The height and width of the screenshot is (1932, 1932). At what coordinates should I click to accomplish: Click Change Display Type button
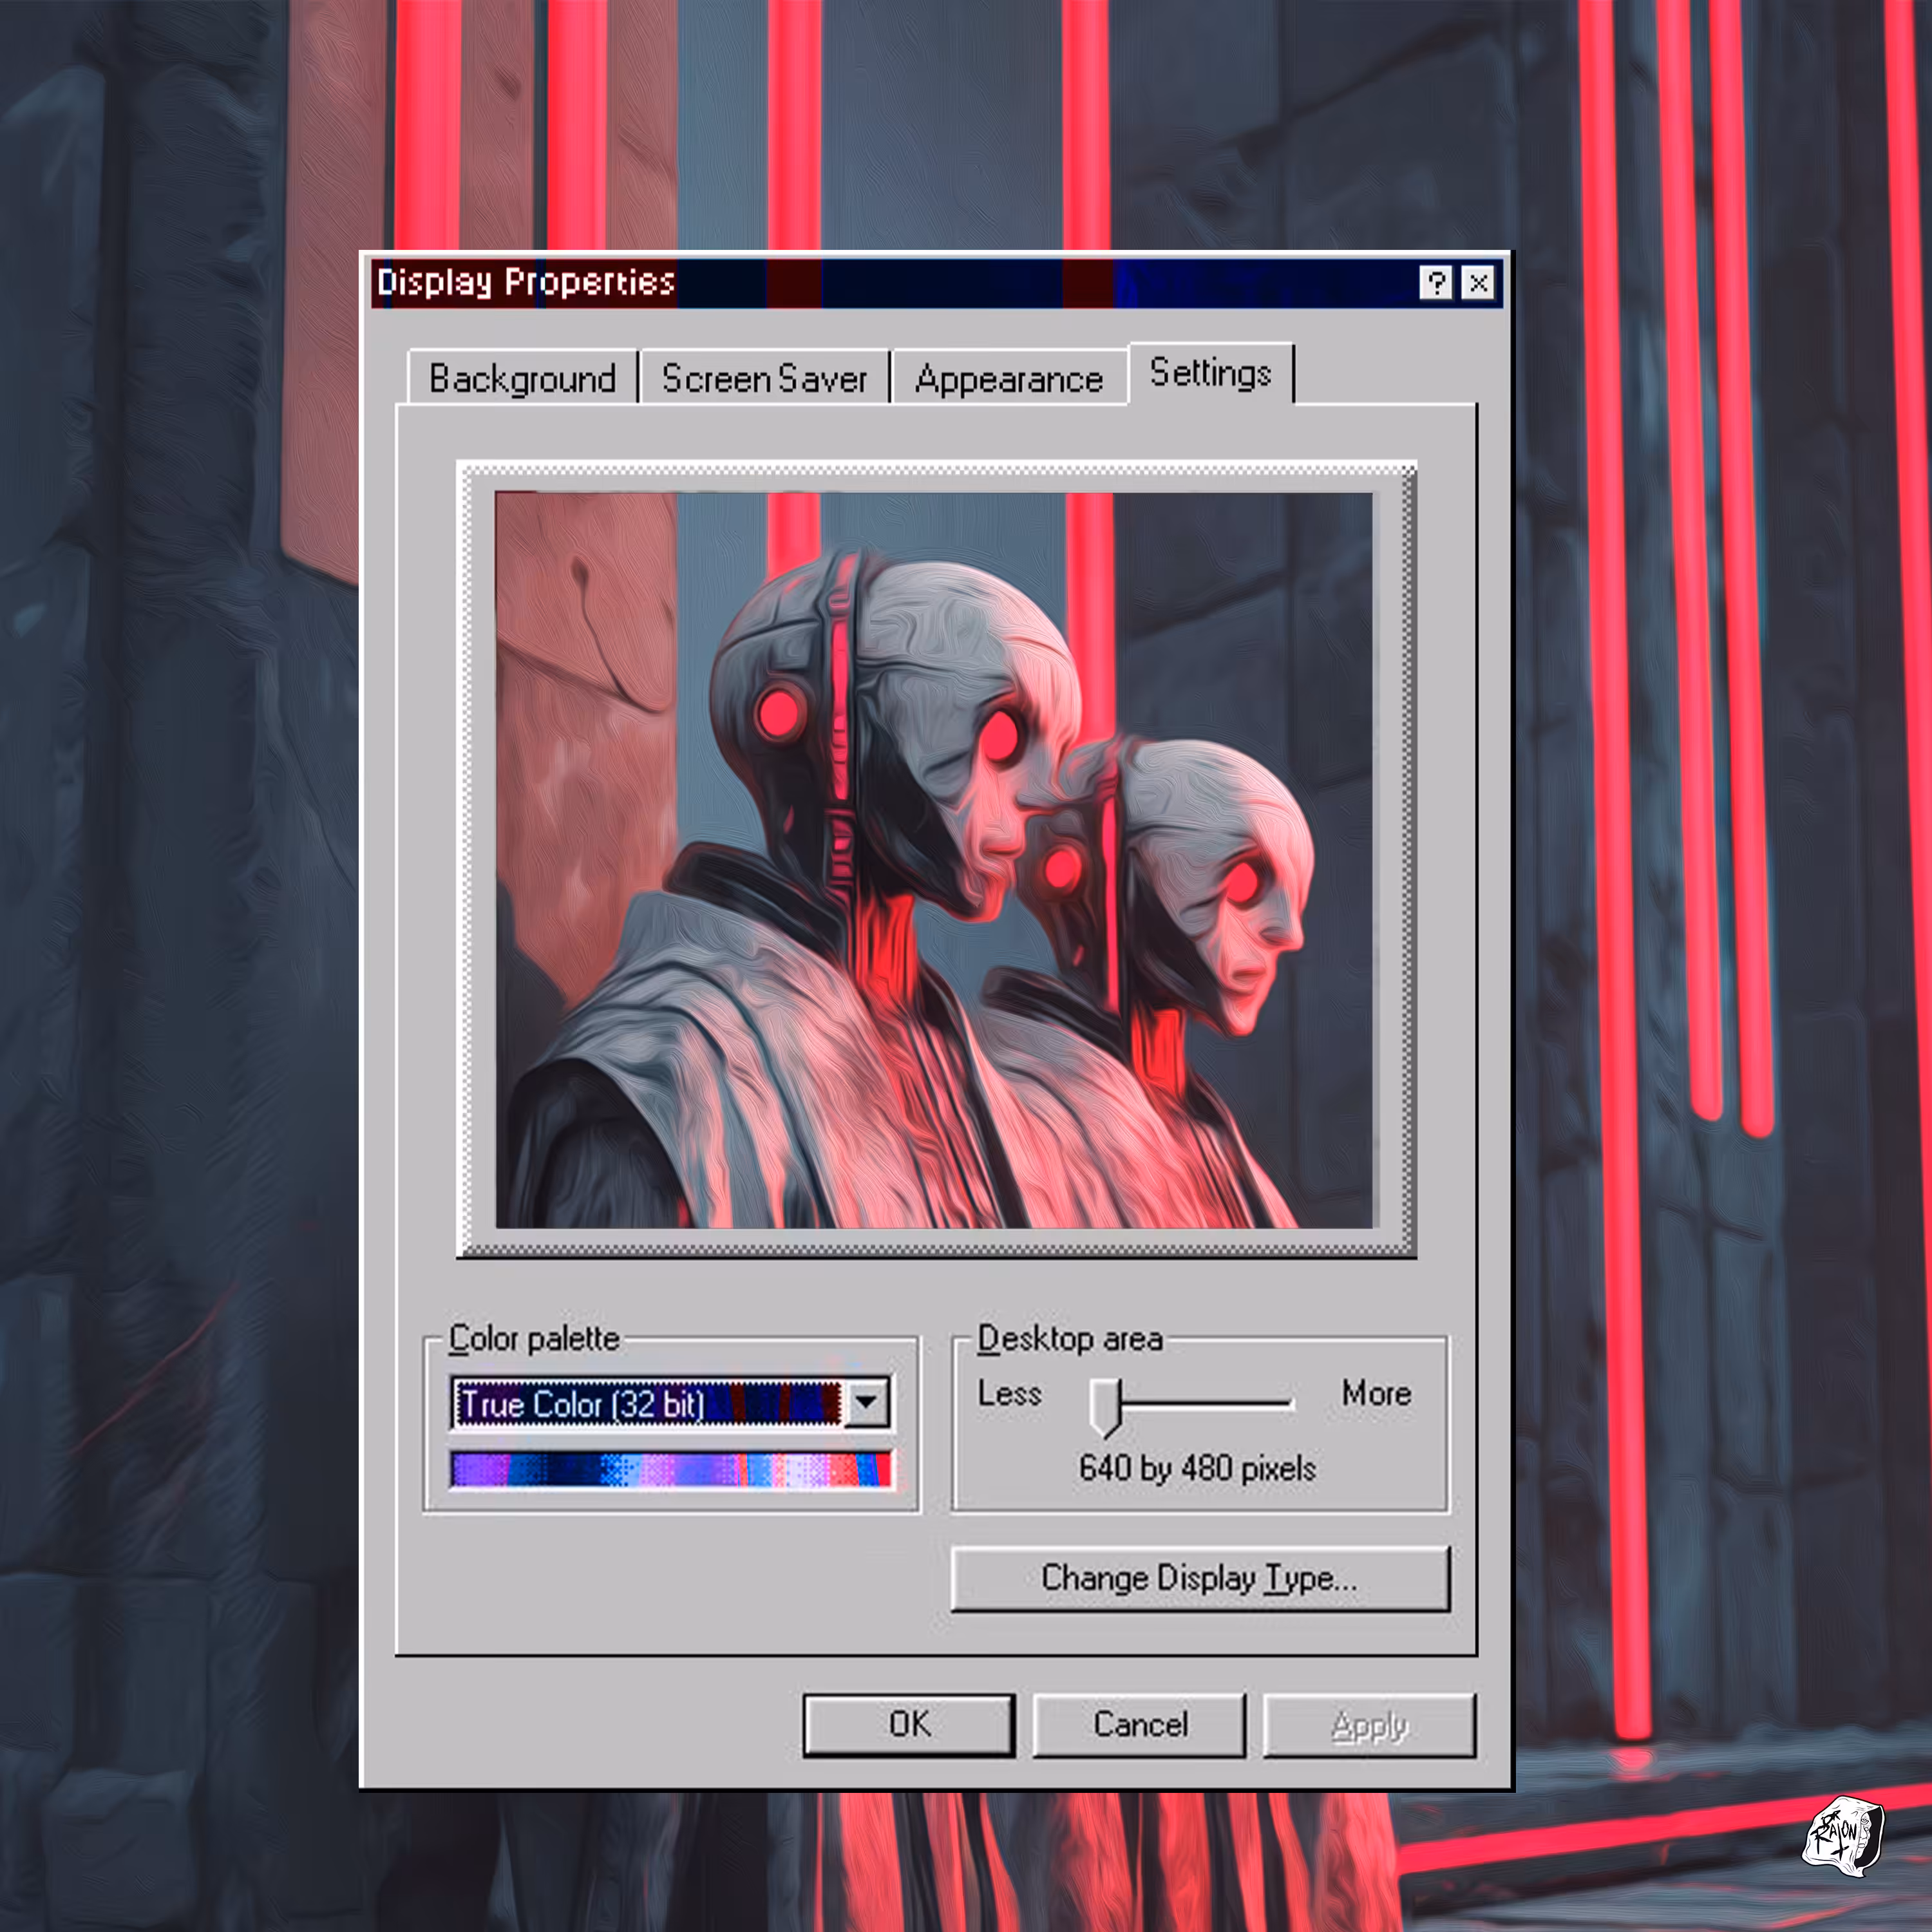click(1200, 1579)
